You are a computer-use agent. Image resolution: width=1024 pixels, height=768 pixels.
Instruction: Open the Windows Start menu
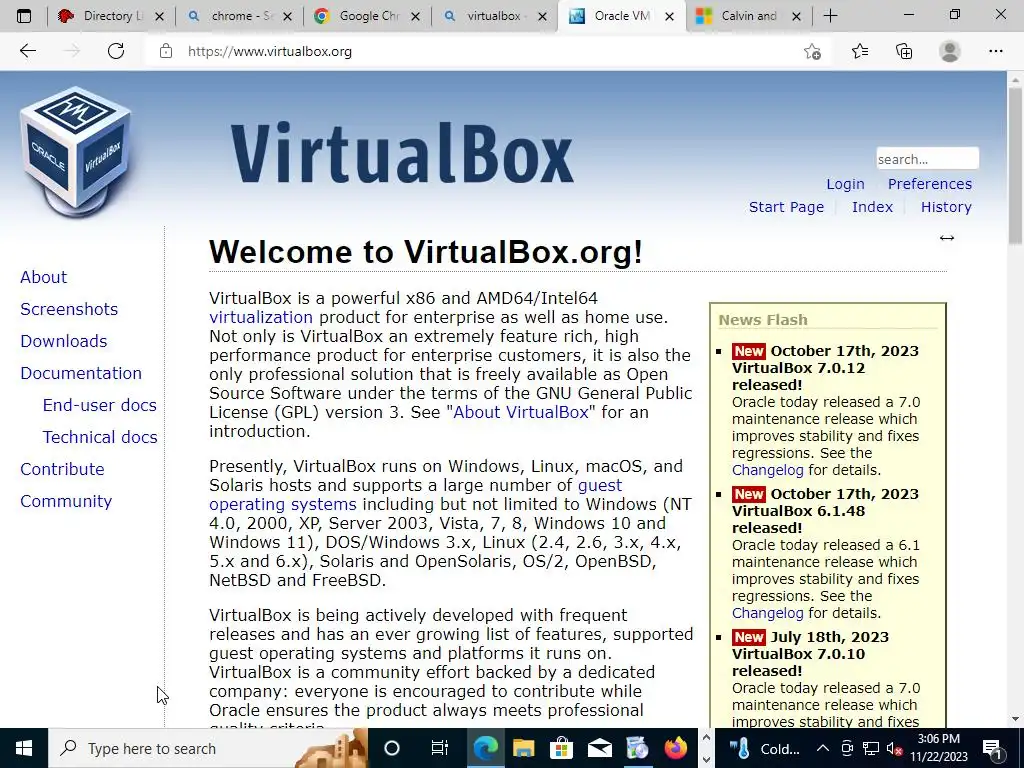[x=24, y=748]
